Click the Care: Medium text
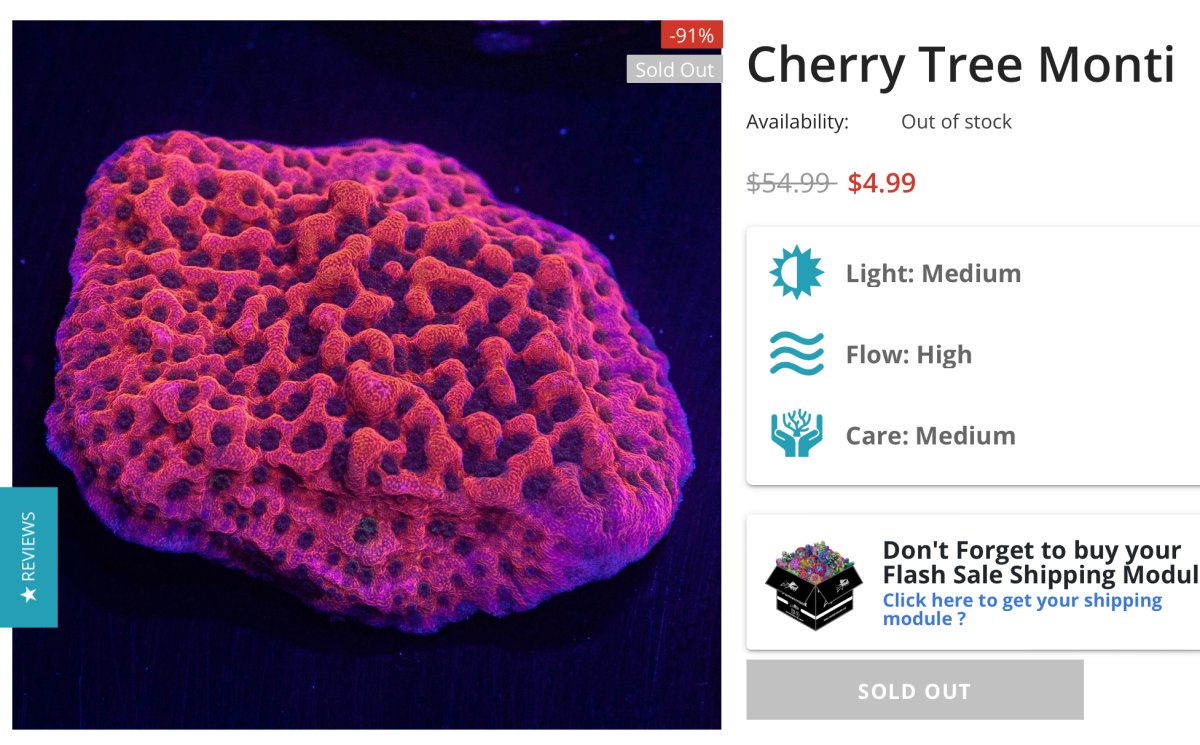The image size is (1200, 745). point(930,436)
